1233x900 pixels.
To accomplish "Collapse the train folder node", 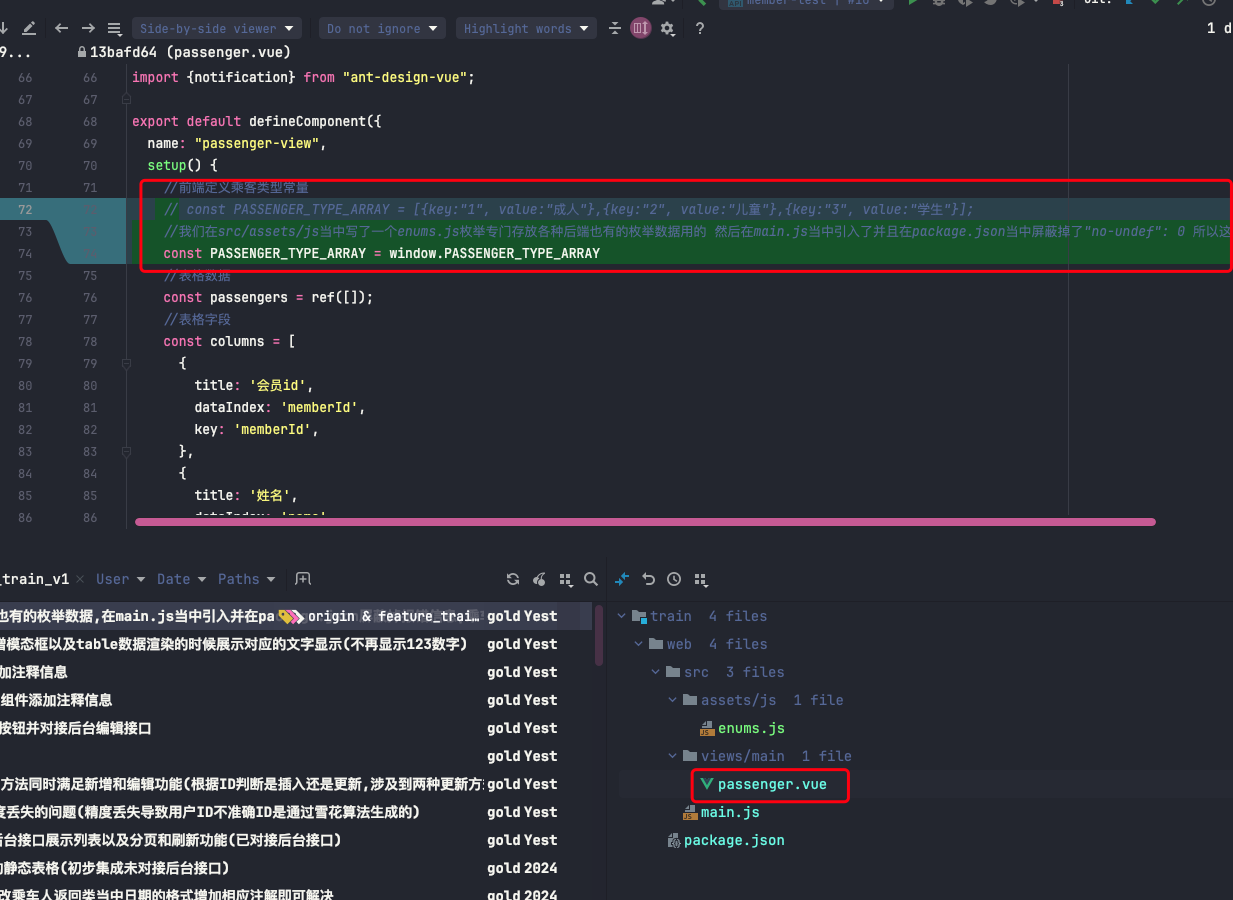I will point(622,616).
